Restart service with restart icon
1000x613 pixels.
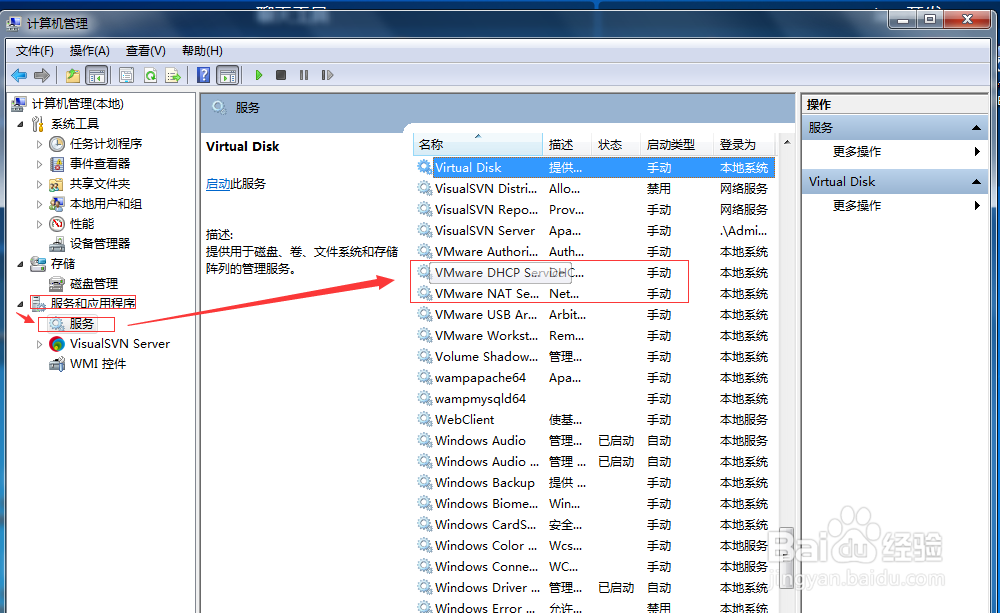click(x=327, y=75)
